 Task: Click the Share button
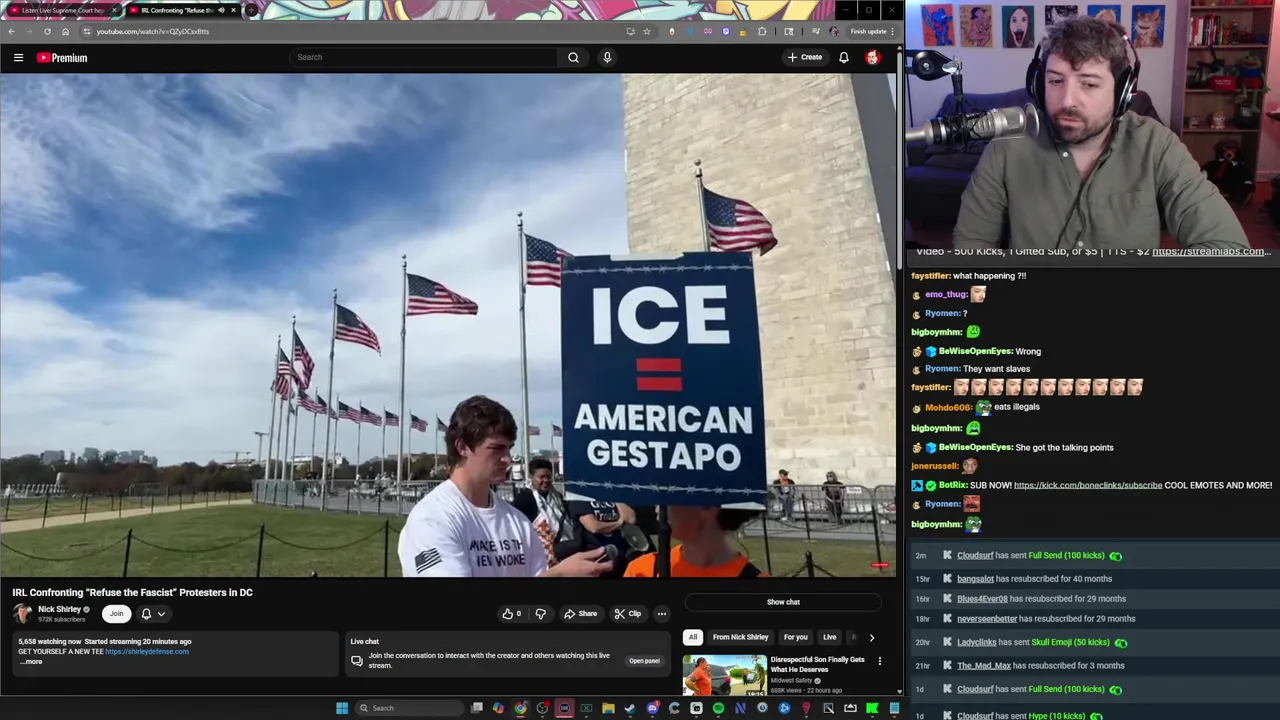pyautogui.click(x=580, y=614)
